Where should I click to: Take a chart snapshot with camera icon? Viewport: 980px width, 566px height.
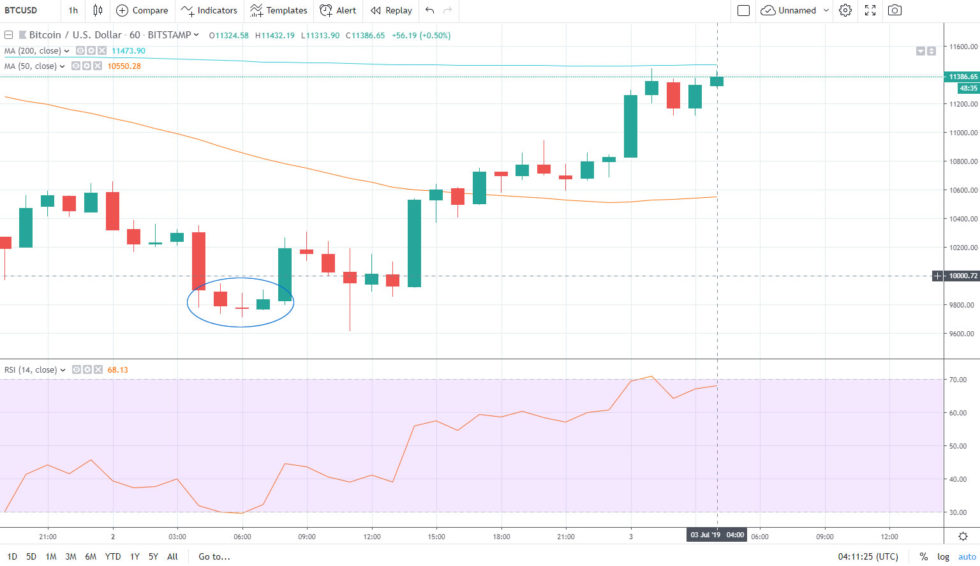[895, 10]
